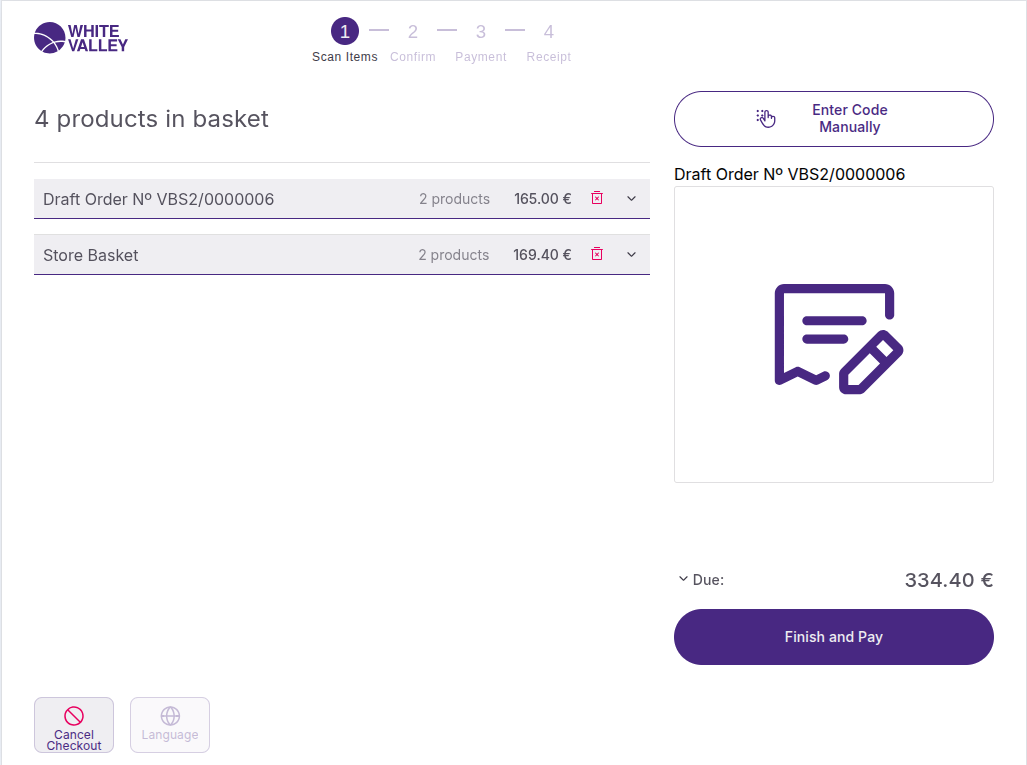Screen dimensions: 1027x765
Task: Delete the Draft Order from basket
Action: click(x=597, y=198)
